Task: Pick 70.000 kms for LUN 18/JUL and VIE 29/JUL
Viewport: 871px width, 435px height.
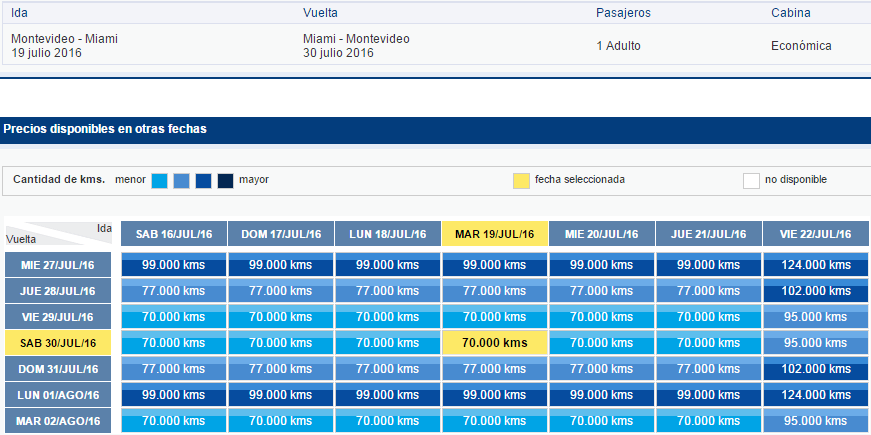Action: 388,317
